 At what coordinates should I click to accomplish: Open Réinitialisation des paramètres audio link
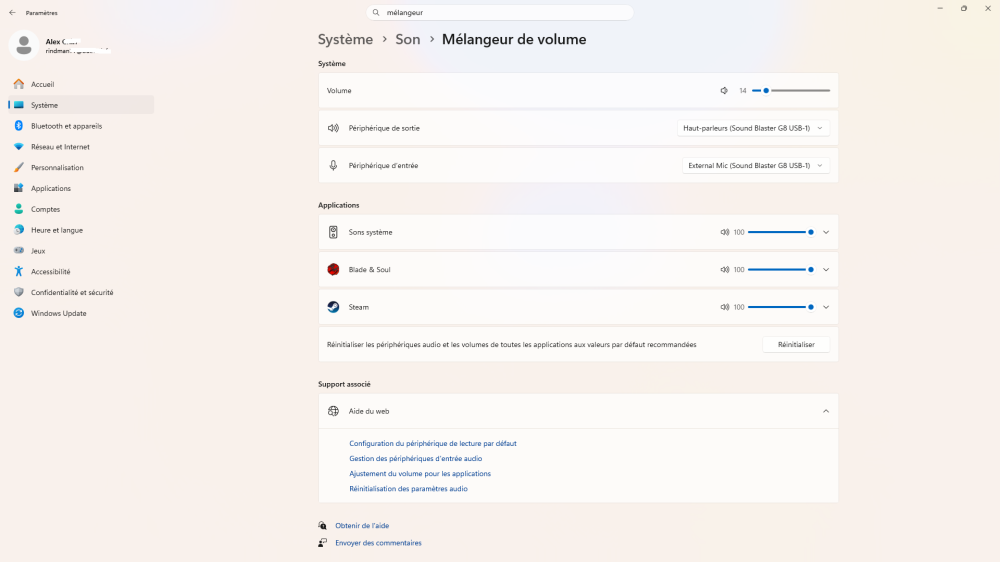point(408,489)
